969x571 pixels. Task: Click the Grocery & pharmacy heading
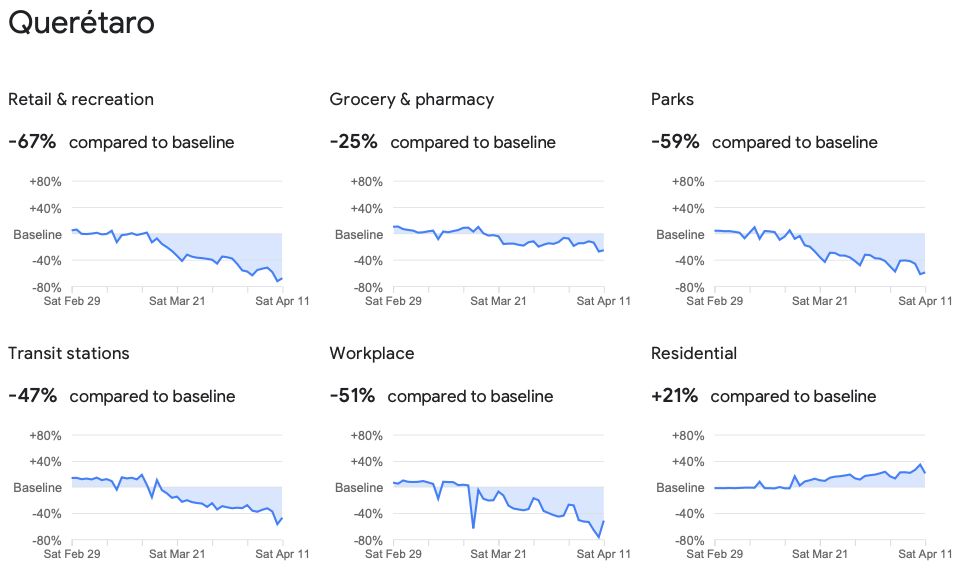[x=412, y=99]
